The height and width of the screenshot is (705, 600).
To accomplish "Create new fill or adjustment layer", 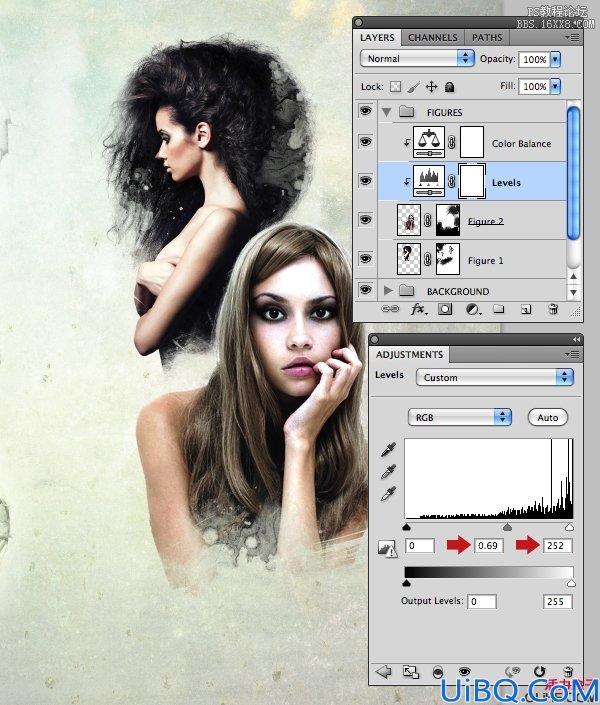I will tap(472, 309).
